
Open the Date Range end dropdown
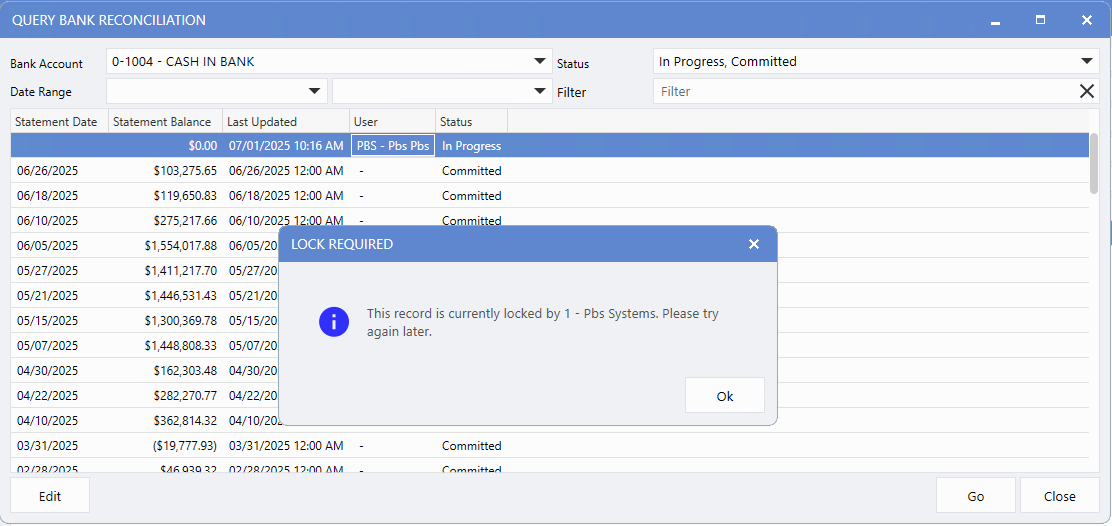pyautogui.click(x=541, y=91)
